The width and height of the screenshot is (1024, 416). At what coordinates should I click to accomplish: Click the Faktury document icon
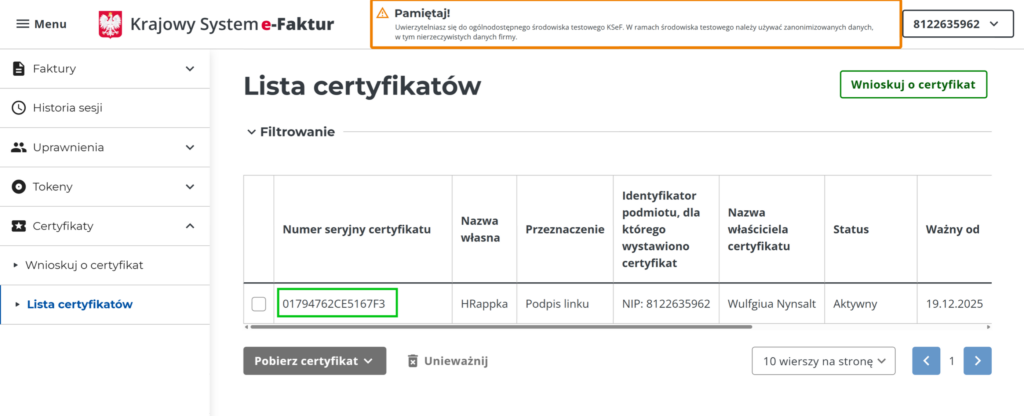click(18, 69)
